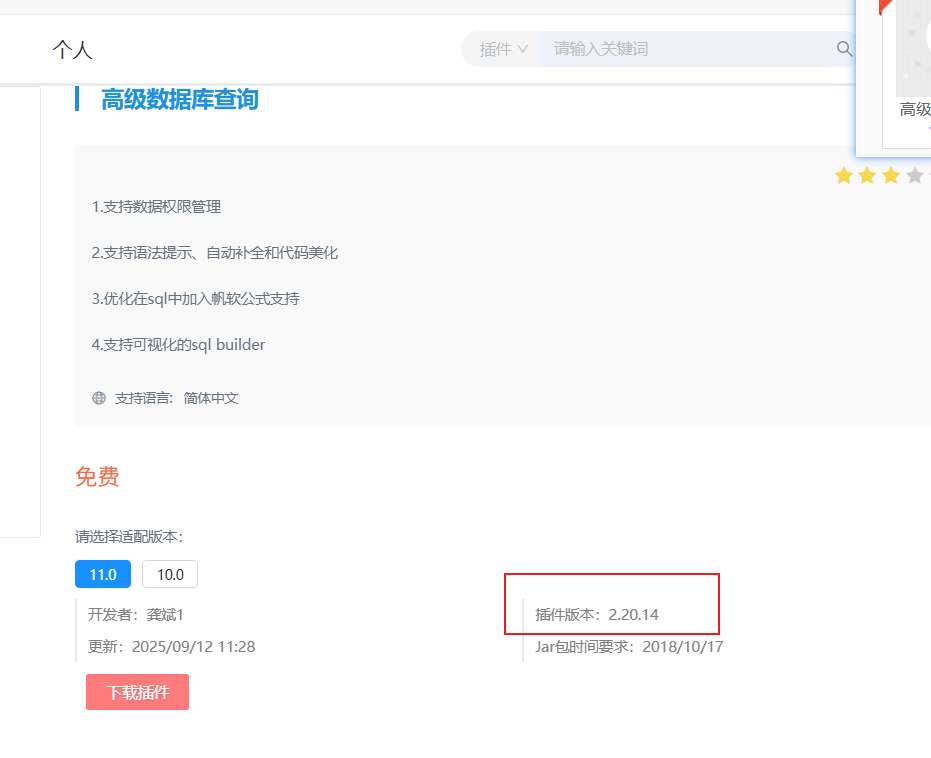Open the plugin card thumbnail image
This screenshot has width=931, height=758.
coord(913,45)
